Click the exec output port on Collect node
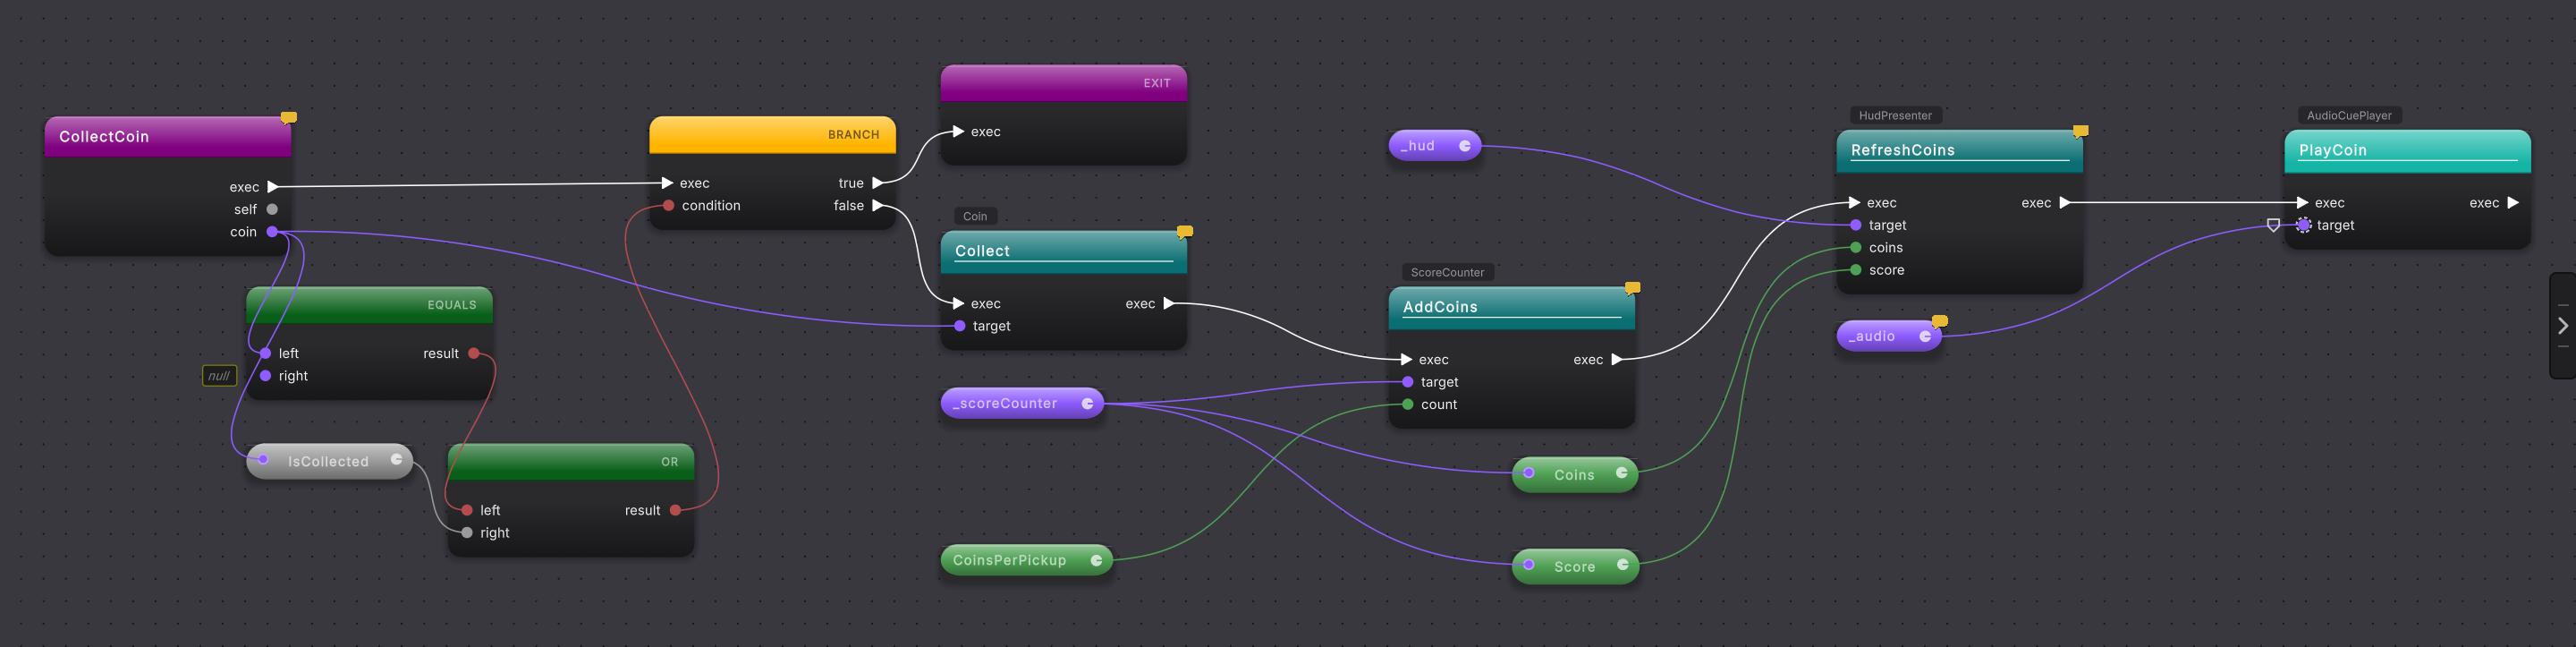Image resolution: width=2576 pixels, height=647 pixels. tap(1169, 304)
